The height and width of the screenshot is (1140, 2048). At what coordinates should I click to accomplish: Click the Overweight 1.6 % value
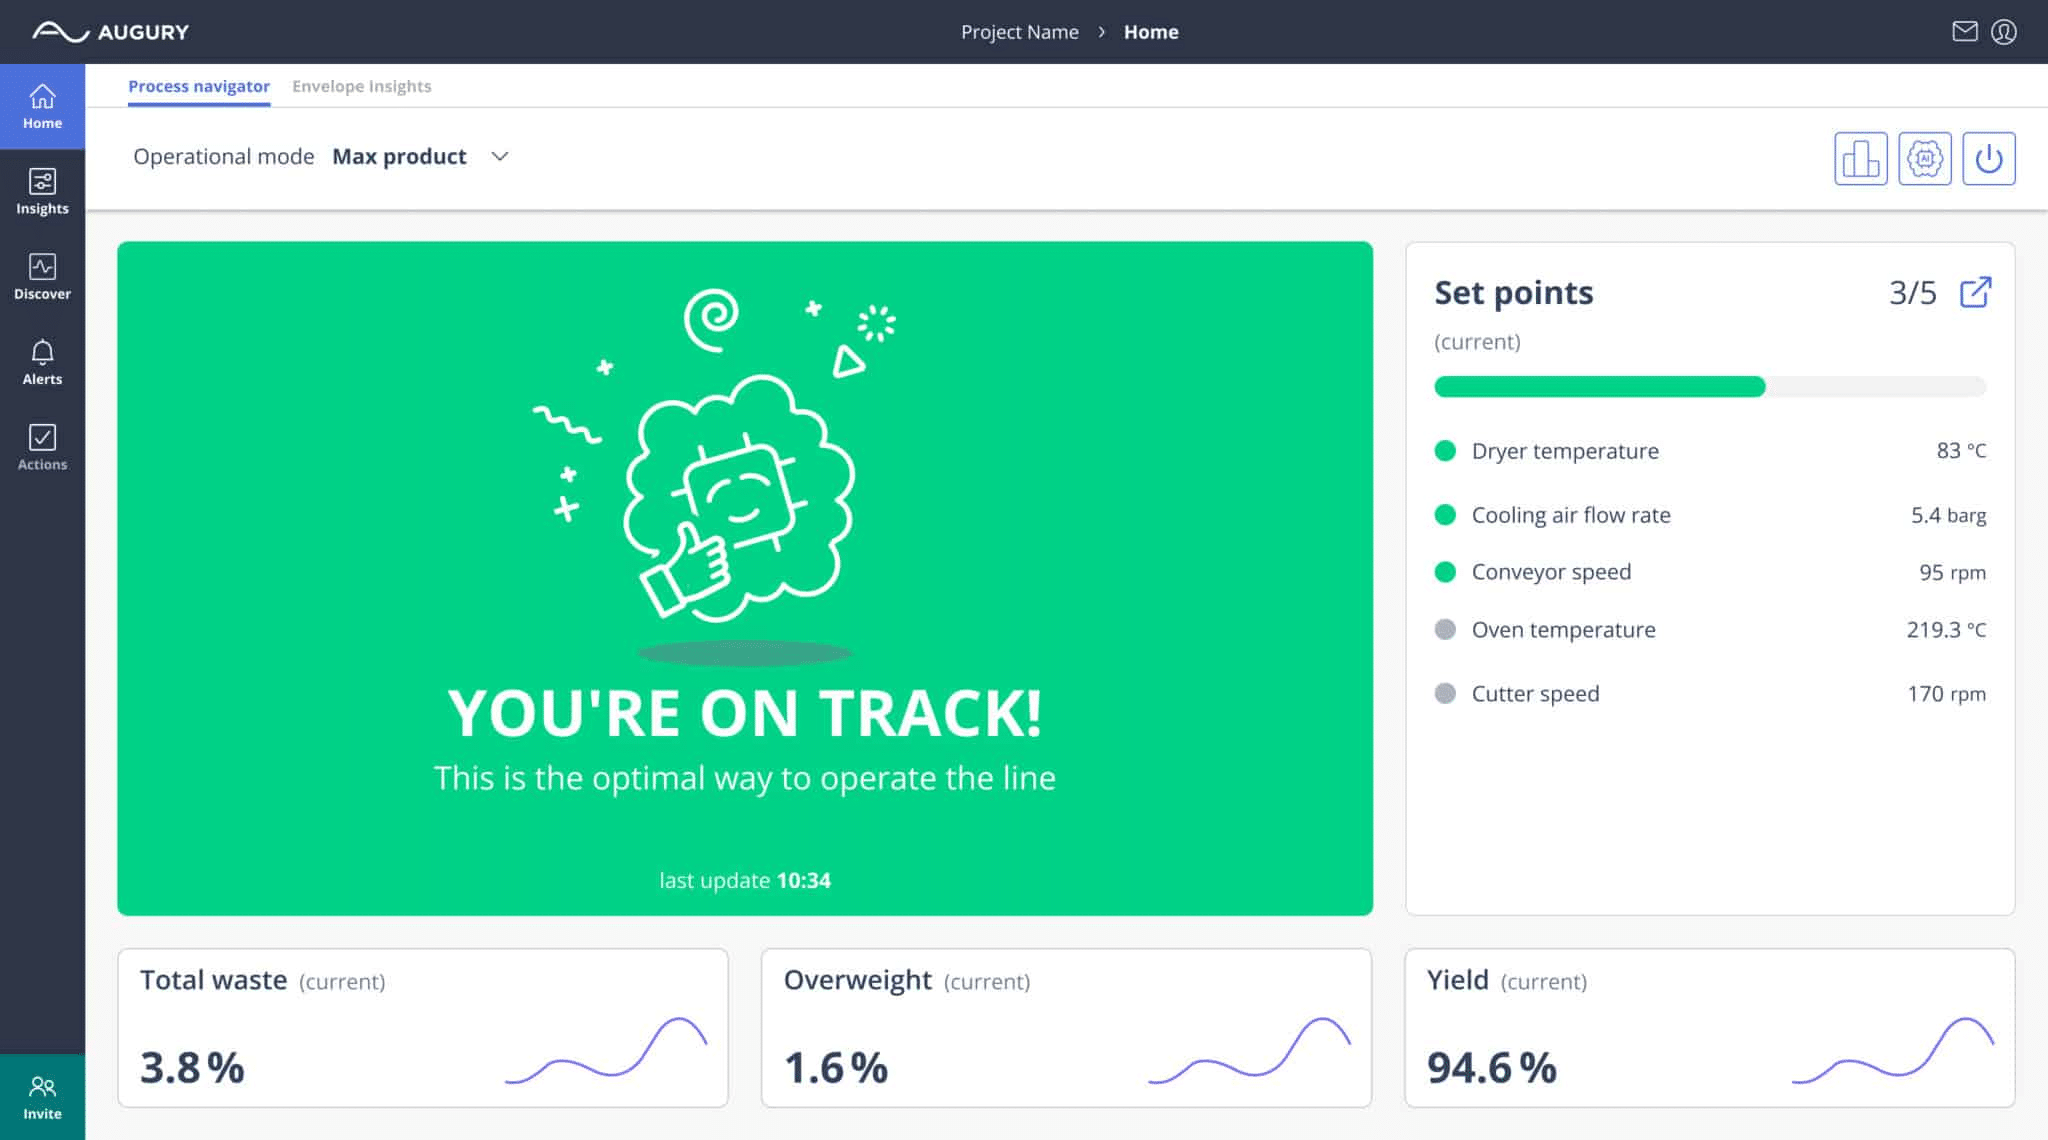[836, 1067]
